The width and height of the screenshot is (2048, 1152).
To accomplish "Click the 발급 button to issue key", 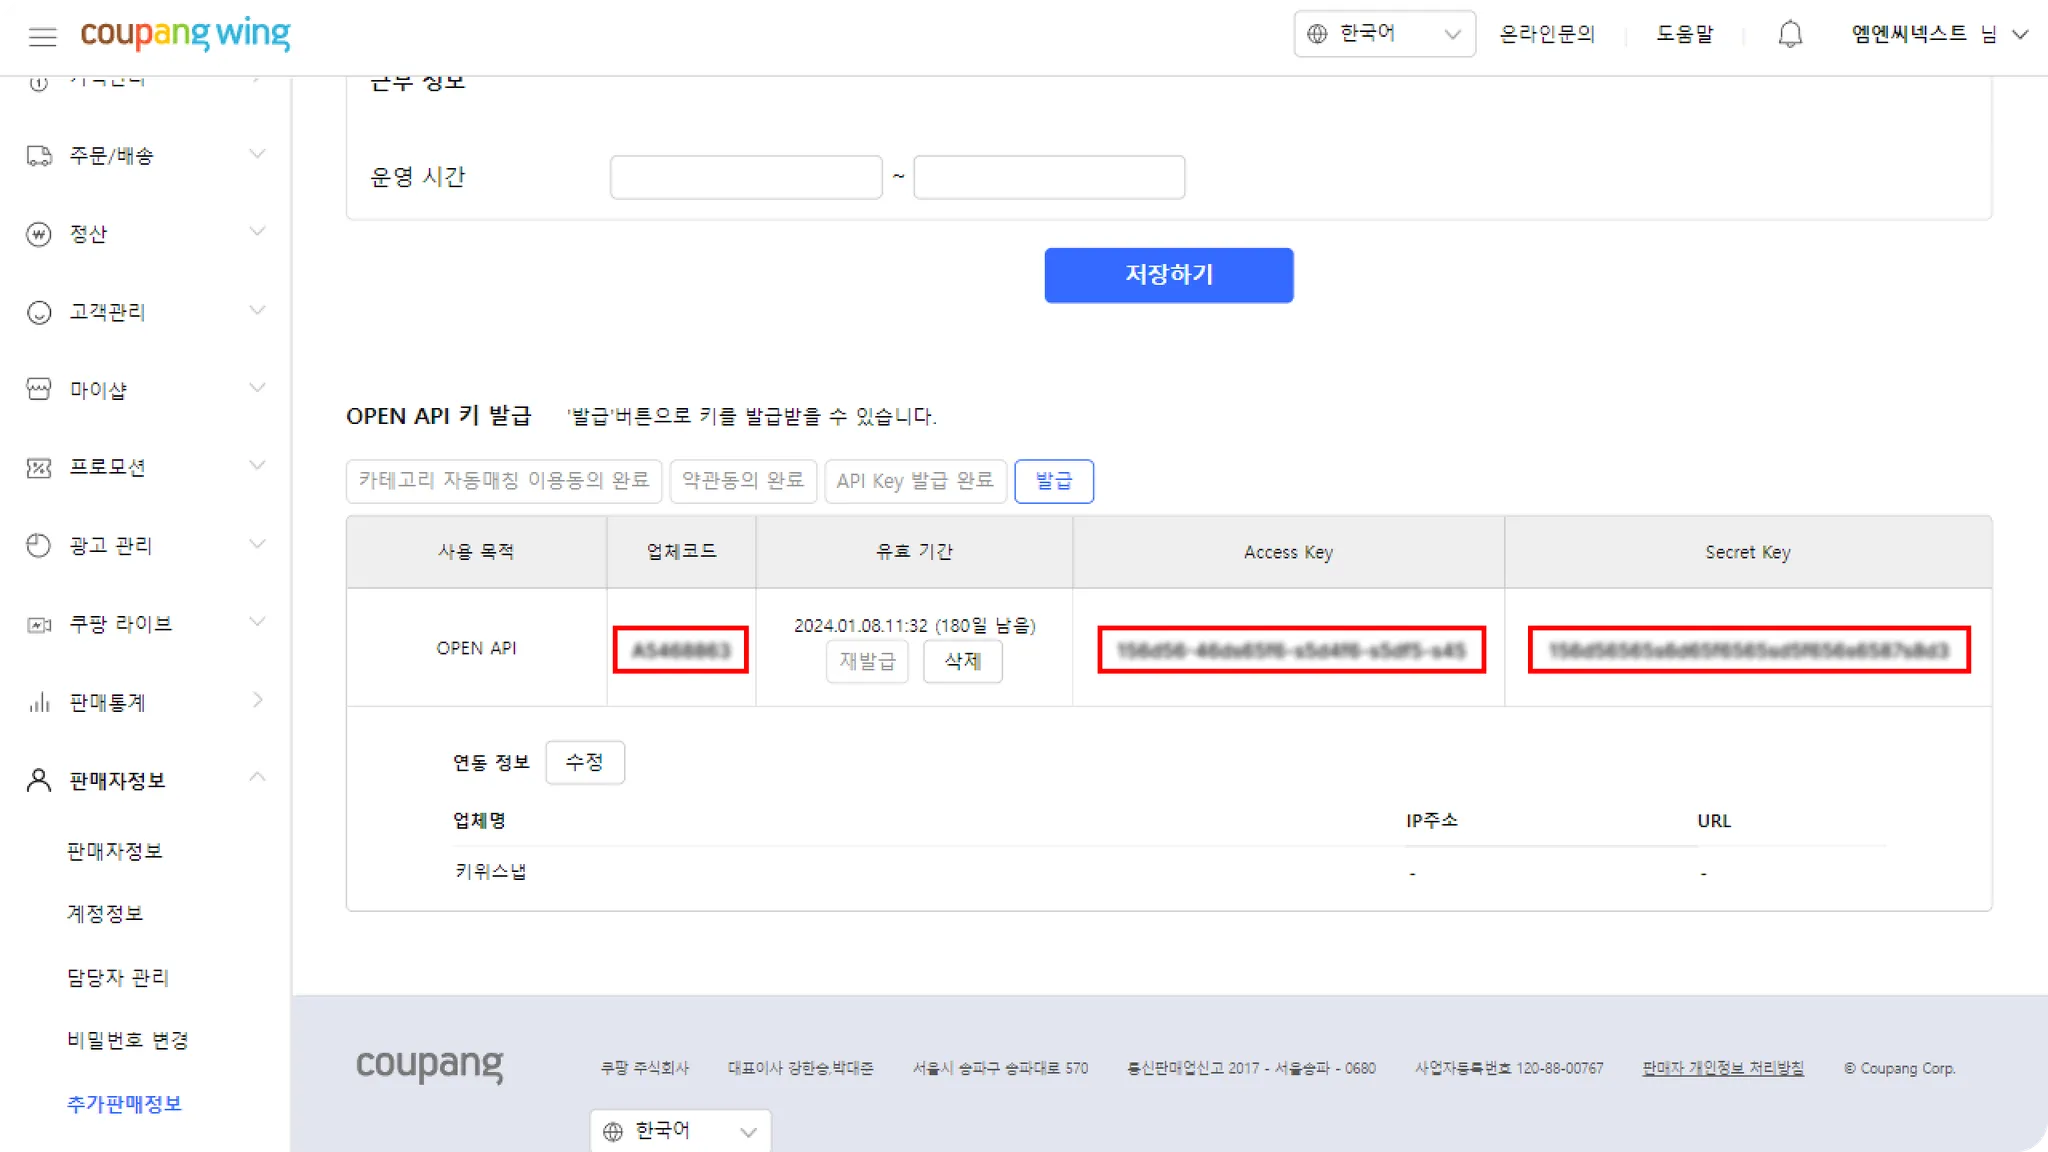I will 1053,481.
